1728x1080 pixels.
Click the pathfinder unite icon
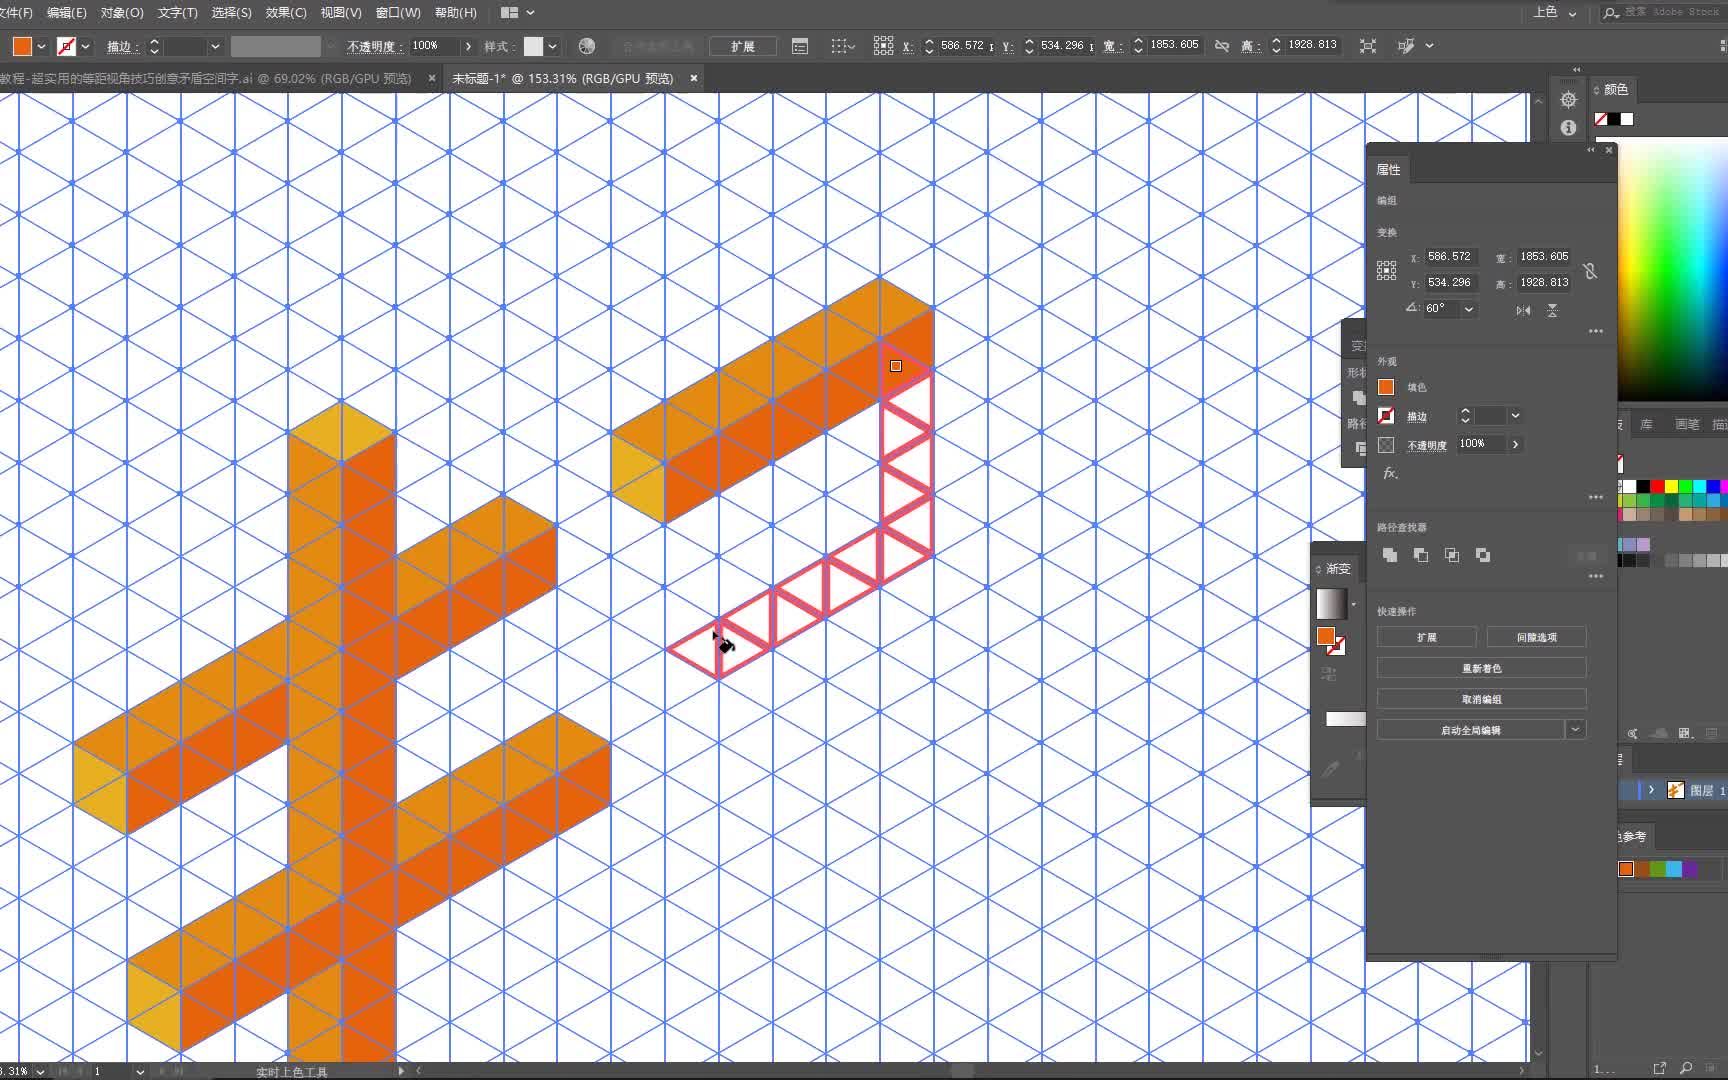(x=1390, y=555)
